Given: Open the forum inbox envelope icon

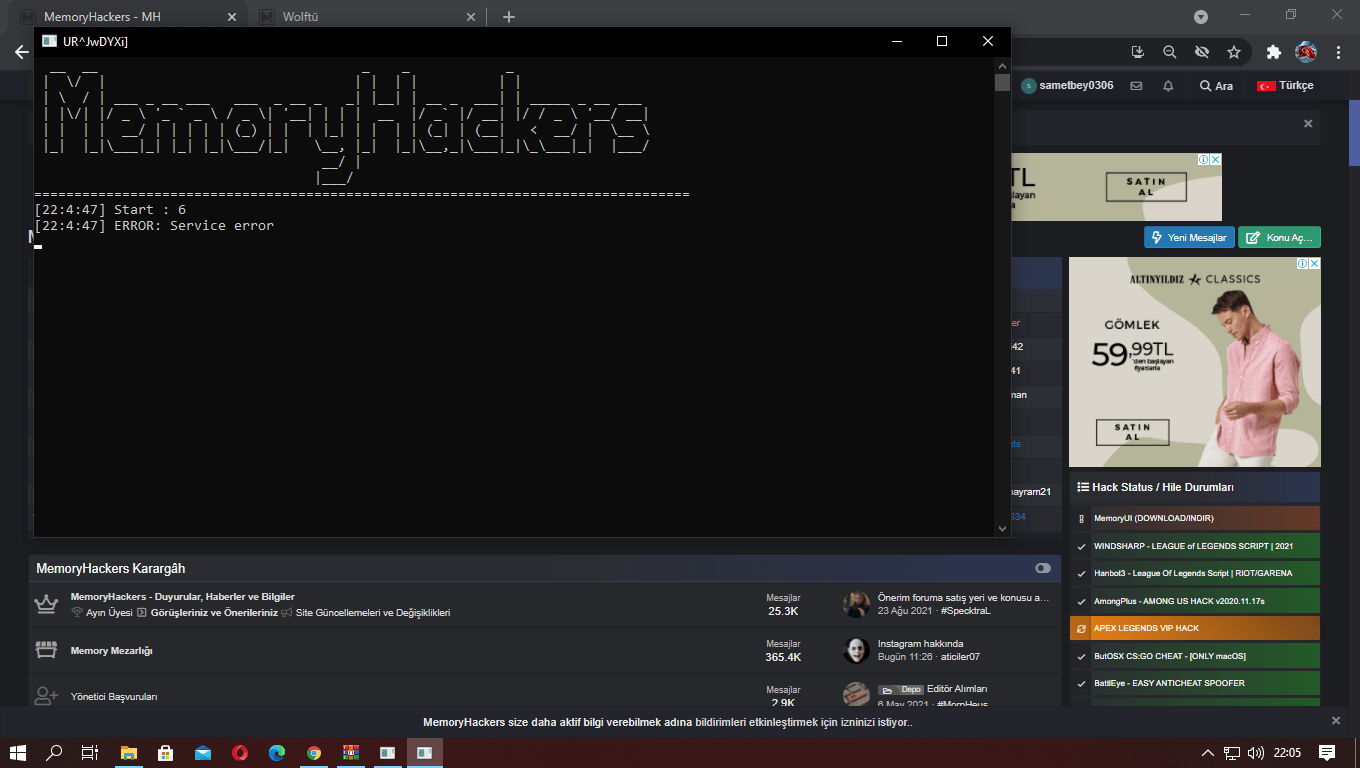Looking at the screenshot, I should pyautogui.click(x=1136, y=86).
